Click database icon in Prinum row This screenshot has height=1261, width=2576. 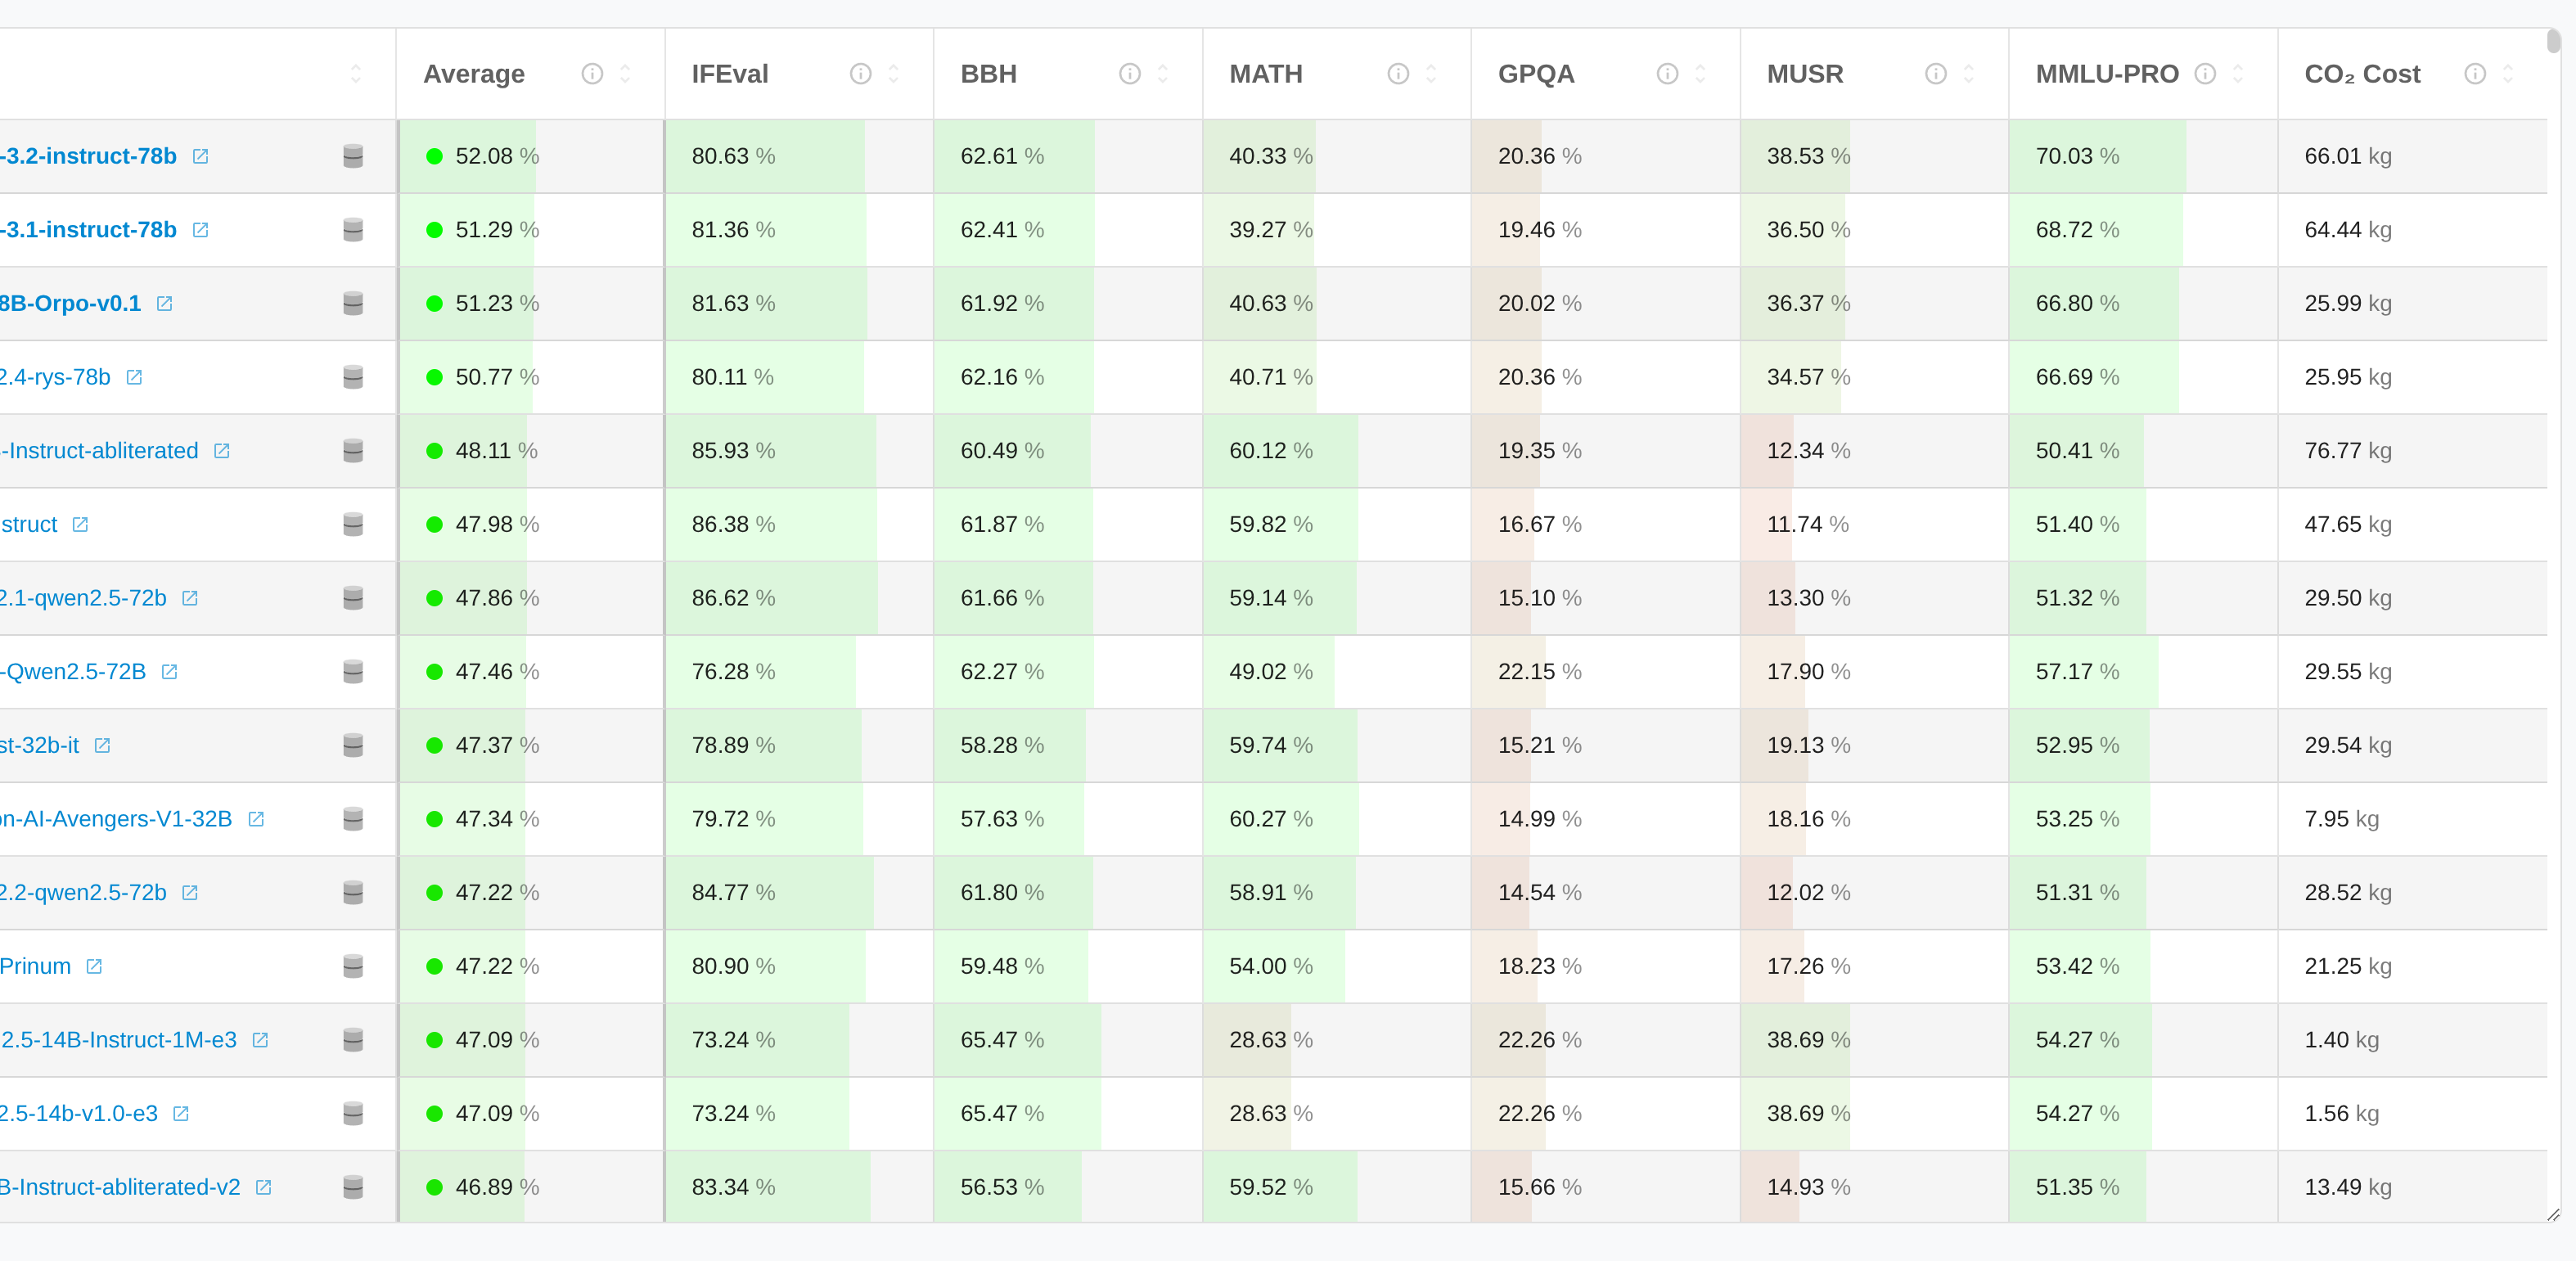tap(353, 966)
